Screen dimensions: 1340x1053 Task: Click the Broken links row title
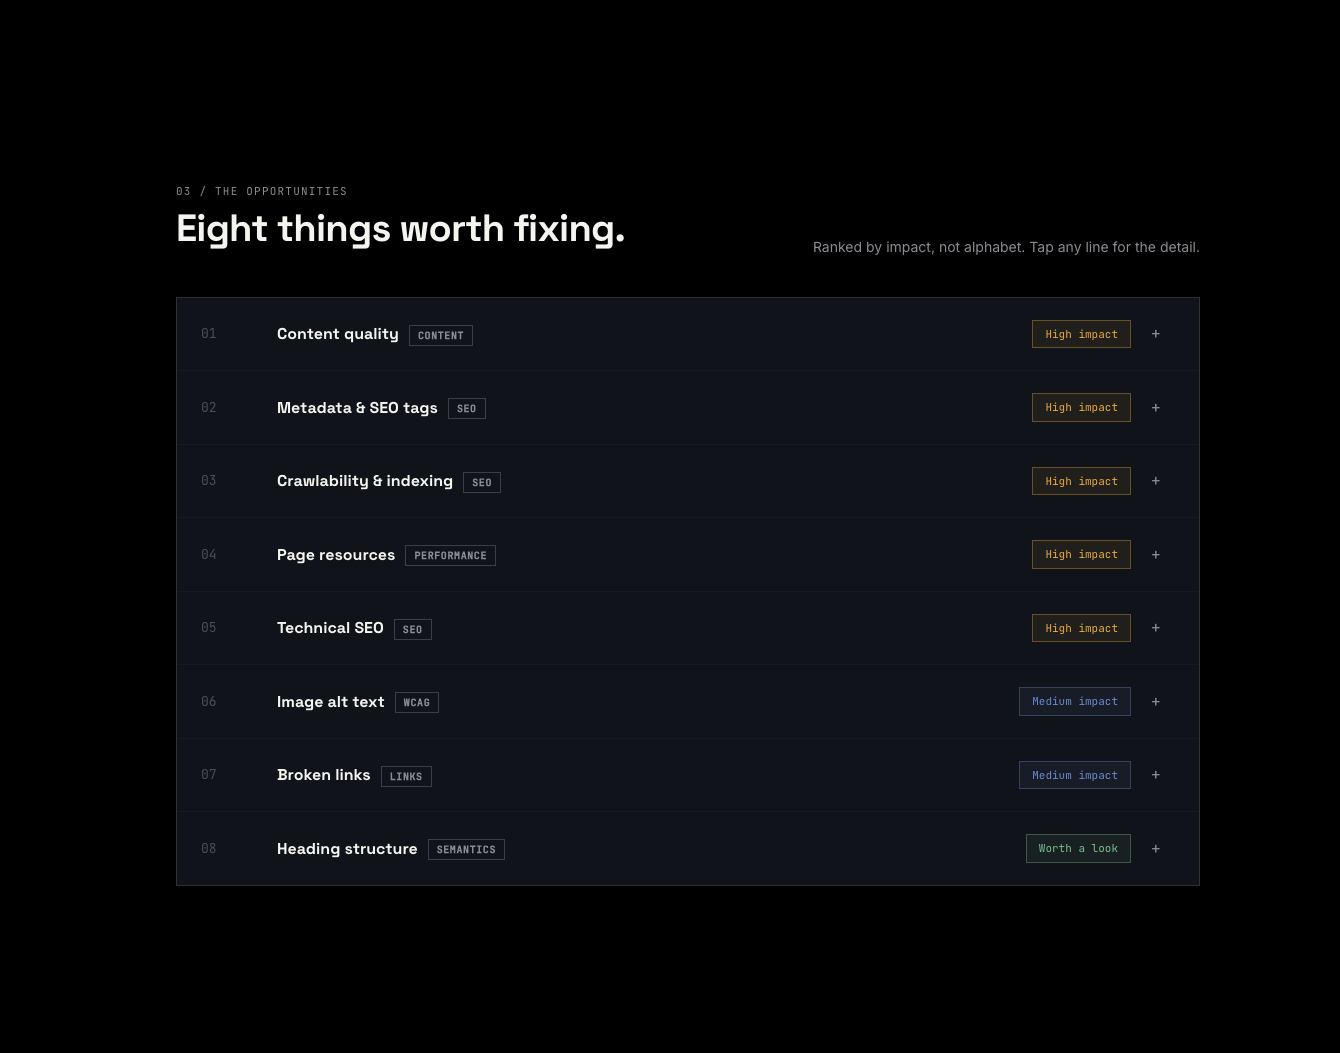[323, 775]
